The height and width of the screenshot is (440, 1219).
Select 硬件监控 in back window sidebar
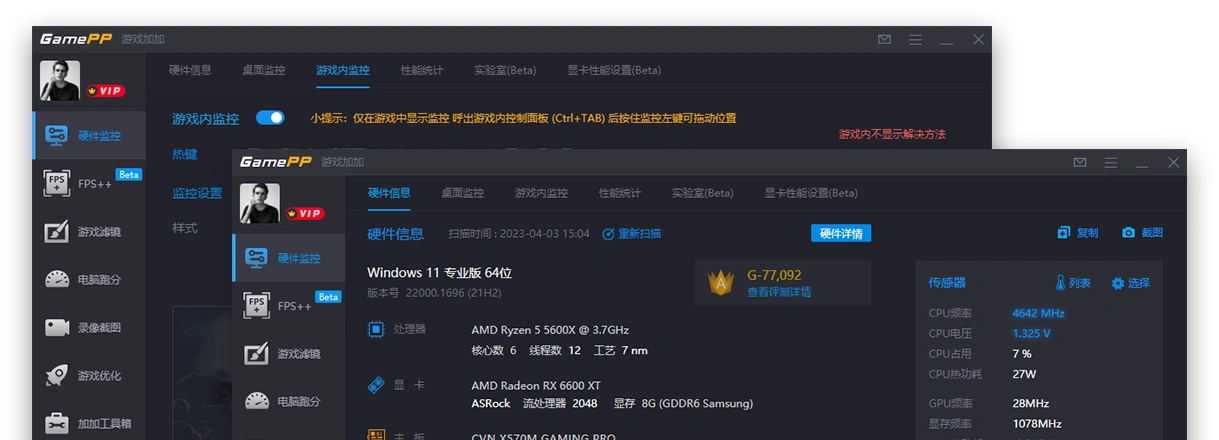tap(89, 136)
